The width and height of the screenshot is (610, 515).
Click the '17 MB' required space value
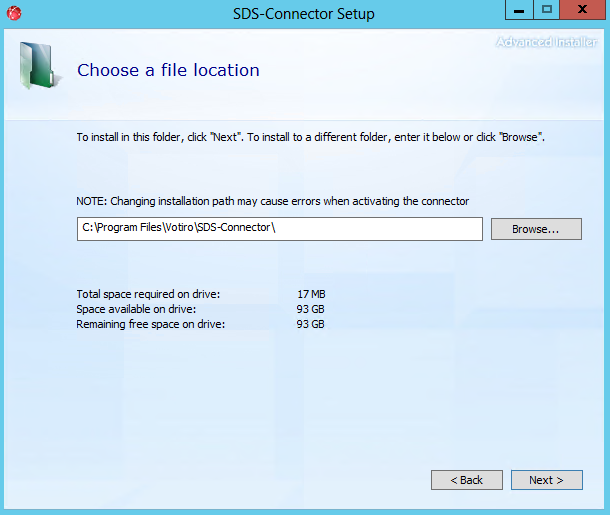(x=311, y=294)
